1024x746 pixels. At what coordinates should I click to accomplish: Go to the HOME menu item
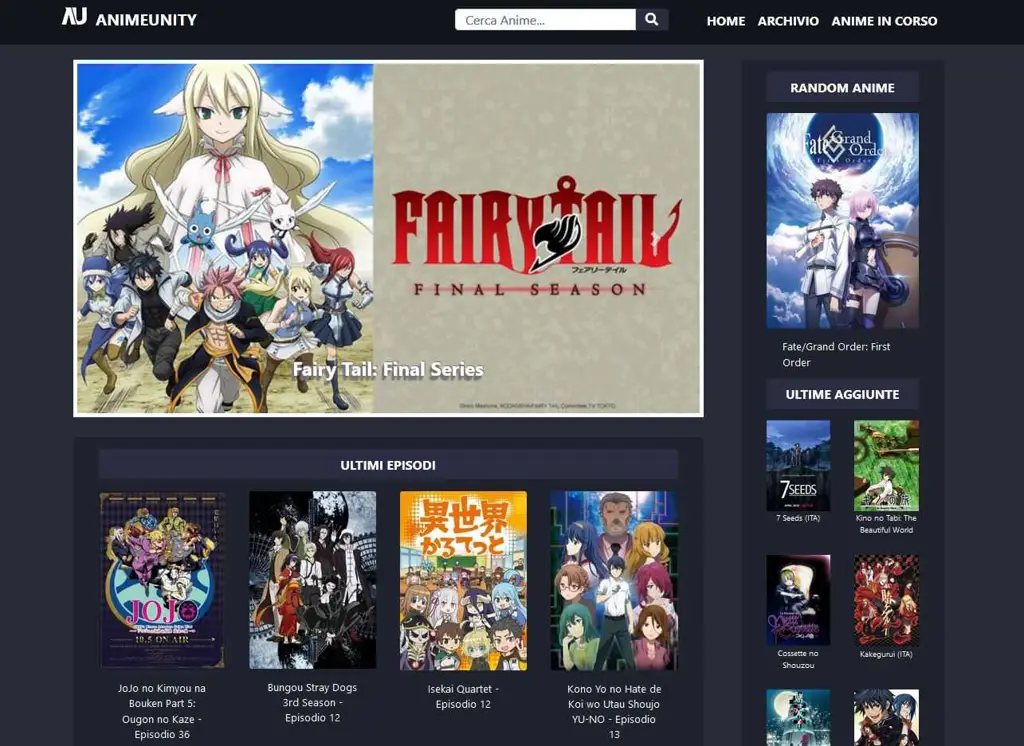[x=726, y=21]
